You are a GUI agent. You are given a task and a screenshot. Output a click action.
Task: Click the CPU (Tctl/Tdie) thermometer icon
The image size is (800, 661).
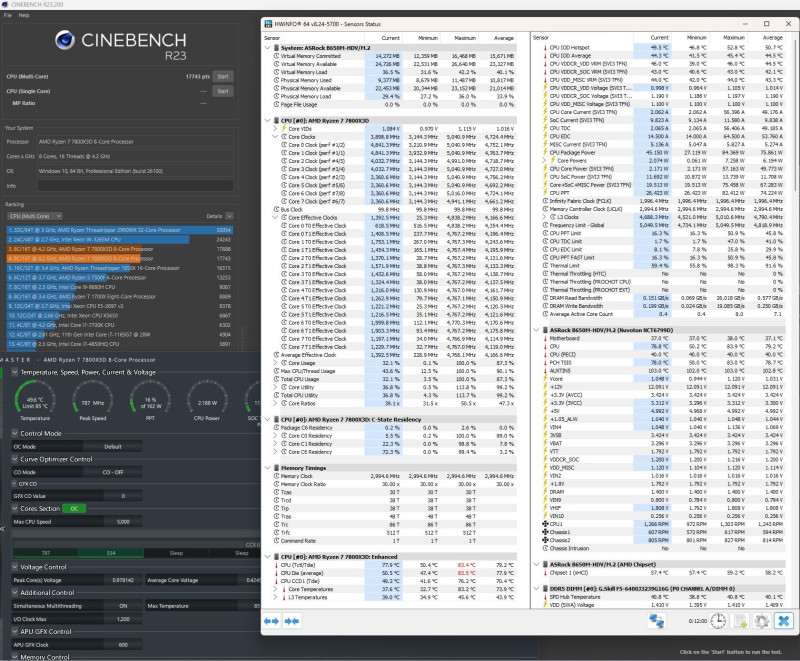coord(277,565)
